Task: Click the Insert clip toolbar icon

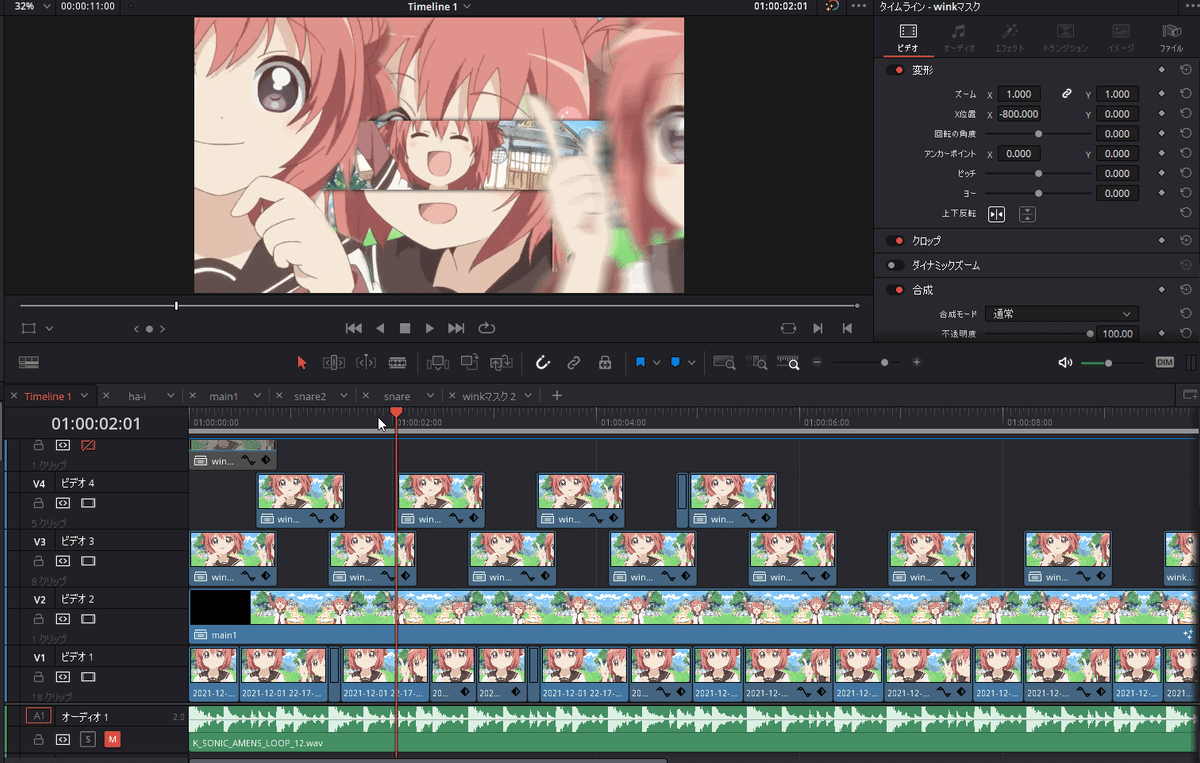Action: pyautogui.click(x=437, y=362)
